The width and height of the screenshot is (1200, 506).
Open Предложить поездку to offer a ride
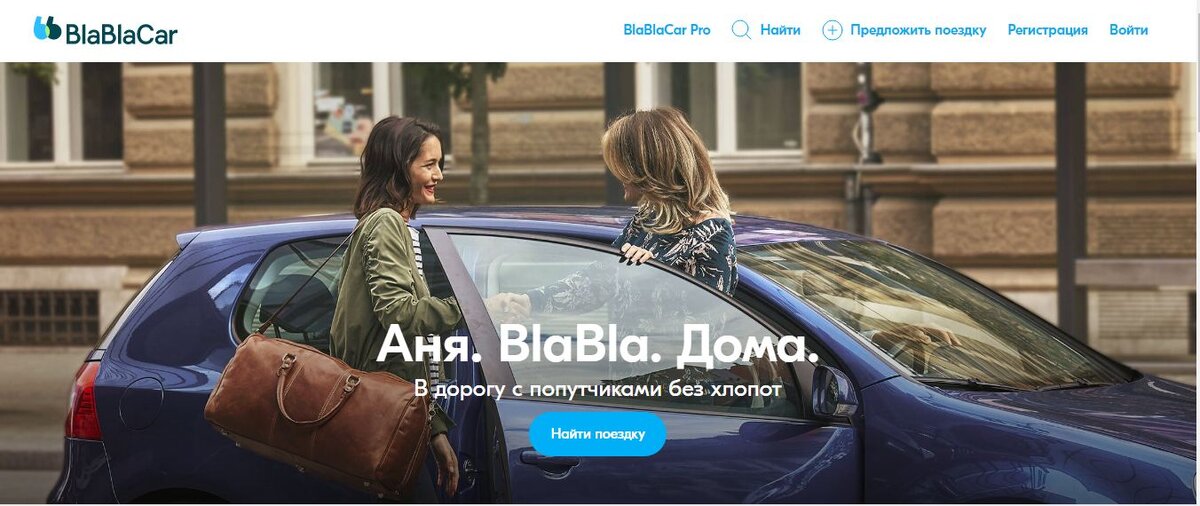click(x=918, y=30)
